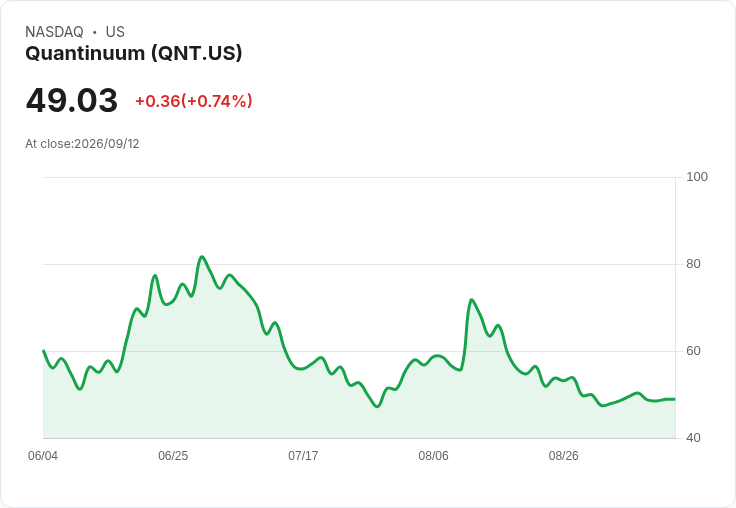Screen dimensions: 736x508
Task: Click the +0.36(+0.74%) price change text
Action: (194, 101)
